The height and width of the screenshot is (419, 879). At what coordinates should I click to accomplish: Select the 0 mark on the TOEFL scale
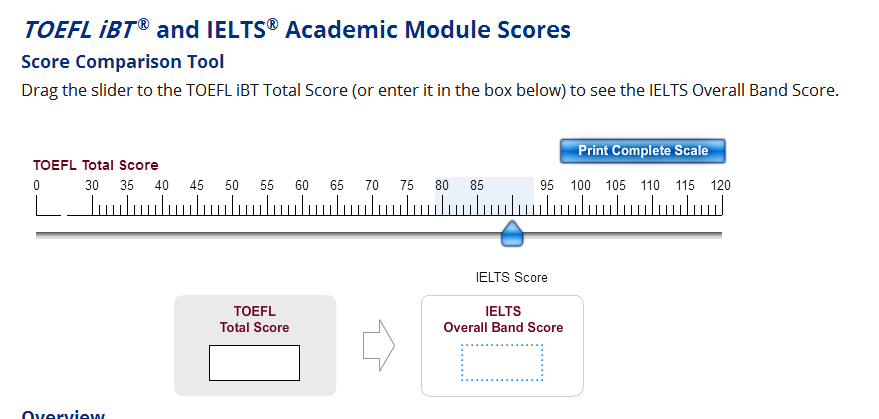36,186
